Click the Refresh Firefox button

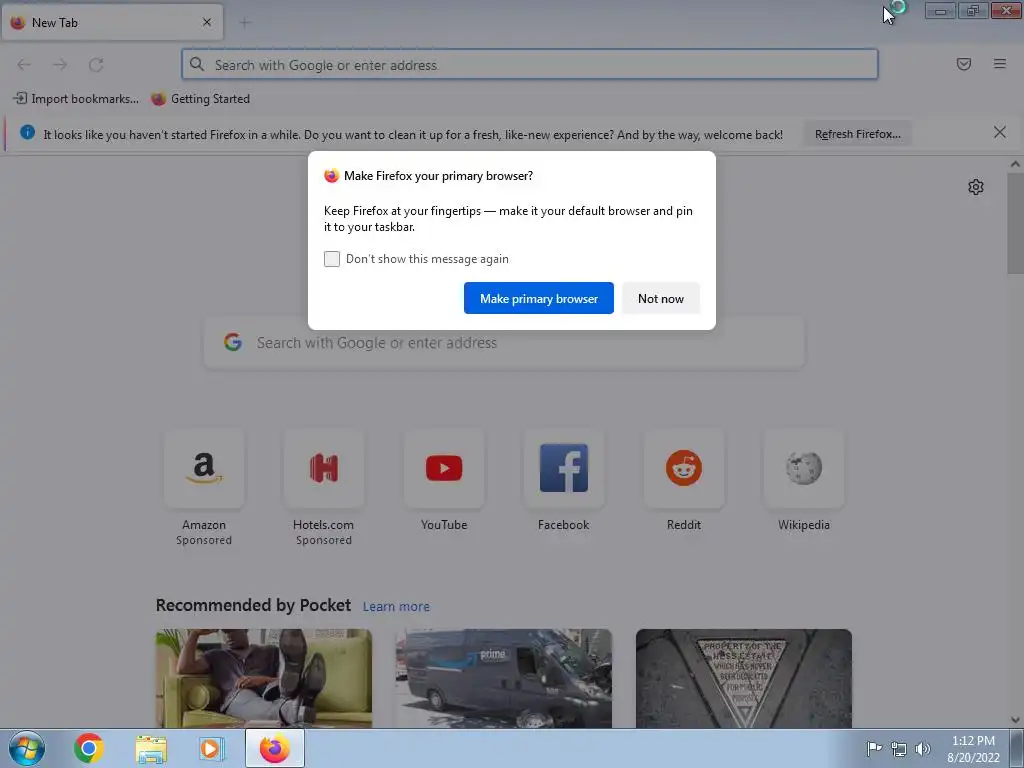857,134
